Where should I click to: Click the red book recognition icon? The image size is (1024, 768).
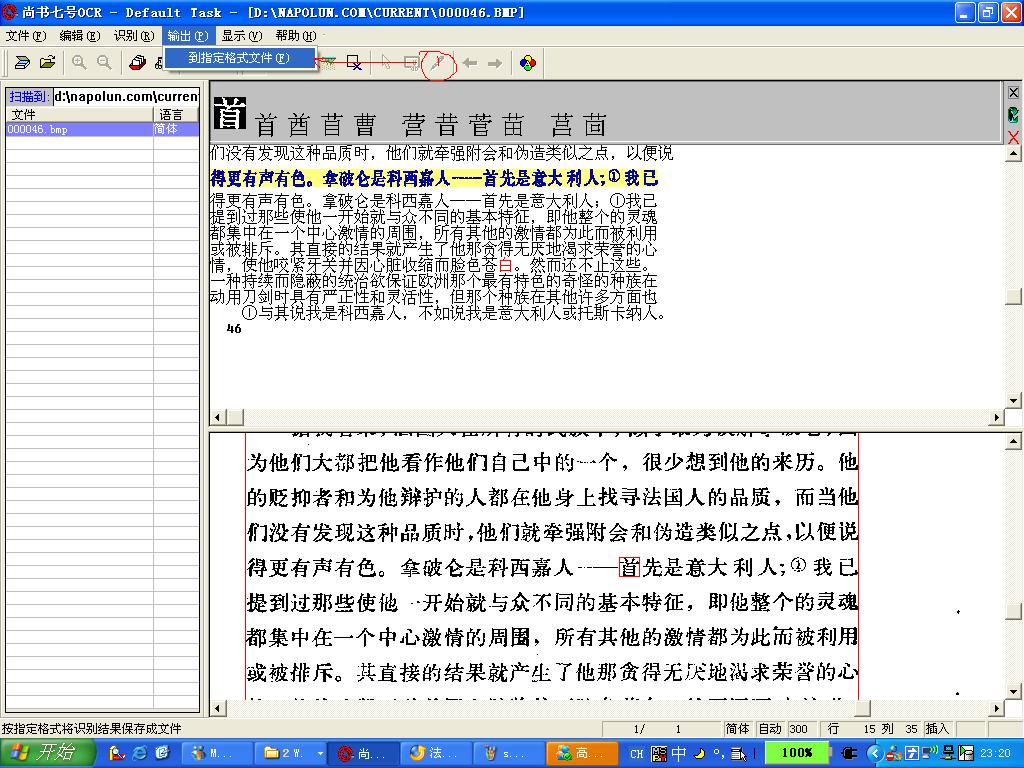click(x=137, y=63)
